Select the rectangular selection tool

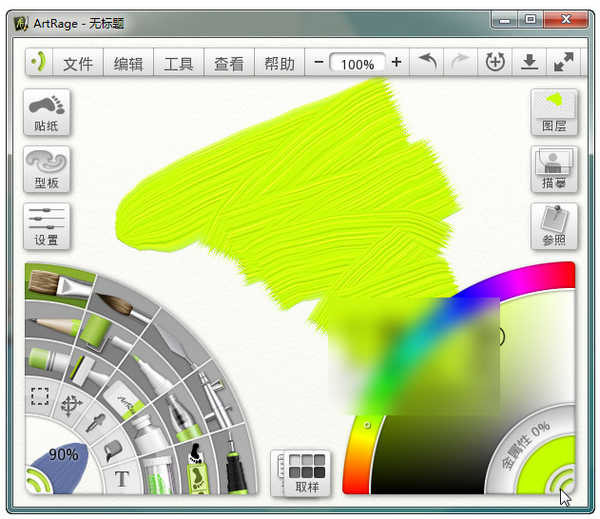tap(39, 396)
